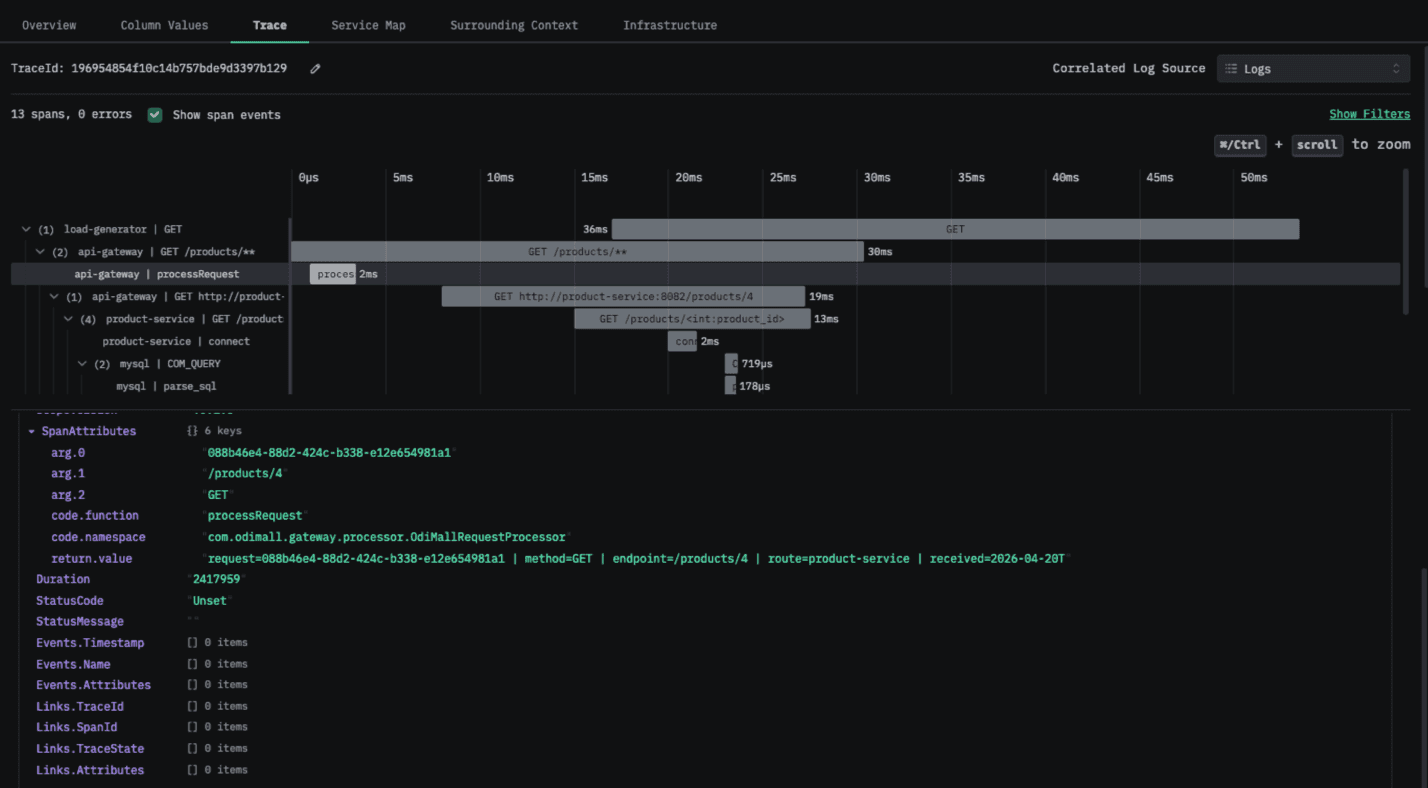Collapse the SpanAttributes section

(x=32, y=432)
